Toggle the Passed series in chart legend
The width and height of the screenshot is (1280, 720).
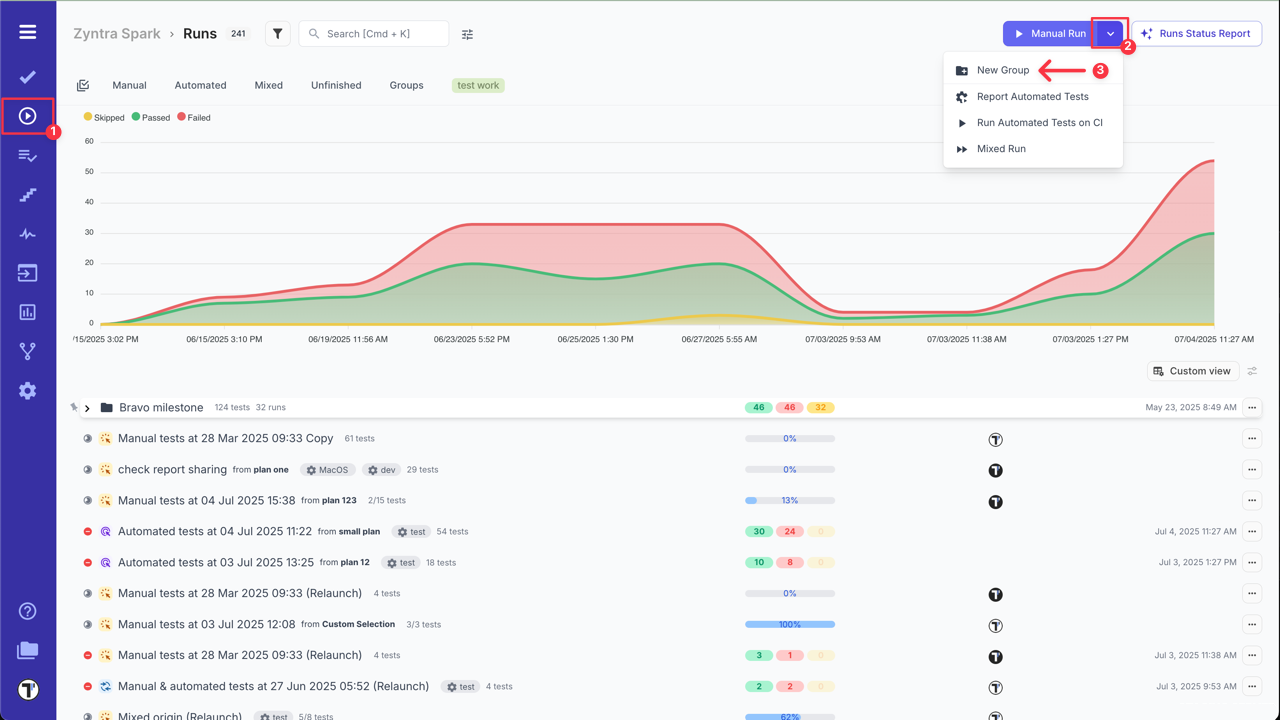151,118
